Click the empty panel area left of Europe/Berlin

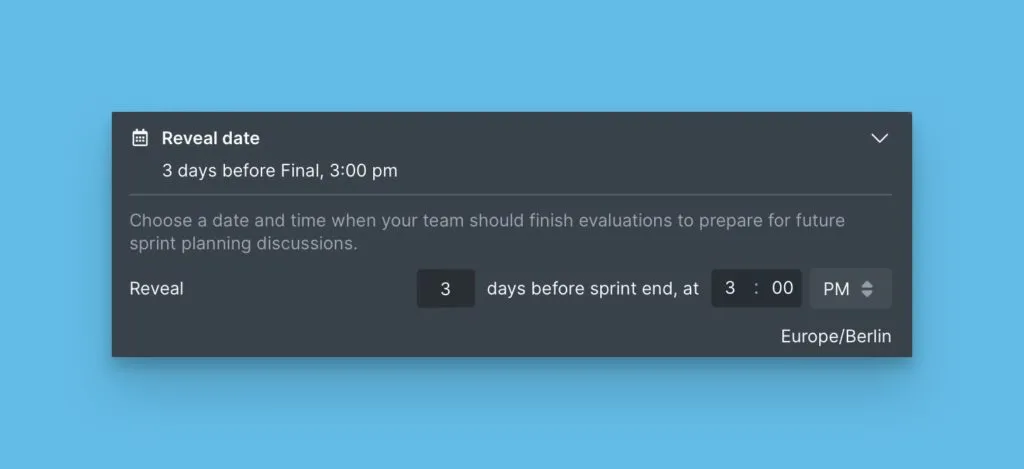click(450, 336)
